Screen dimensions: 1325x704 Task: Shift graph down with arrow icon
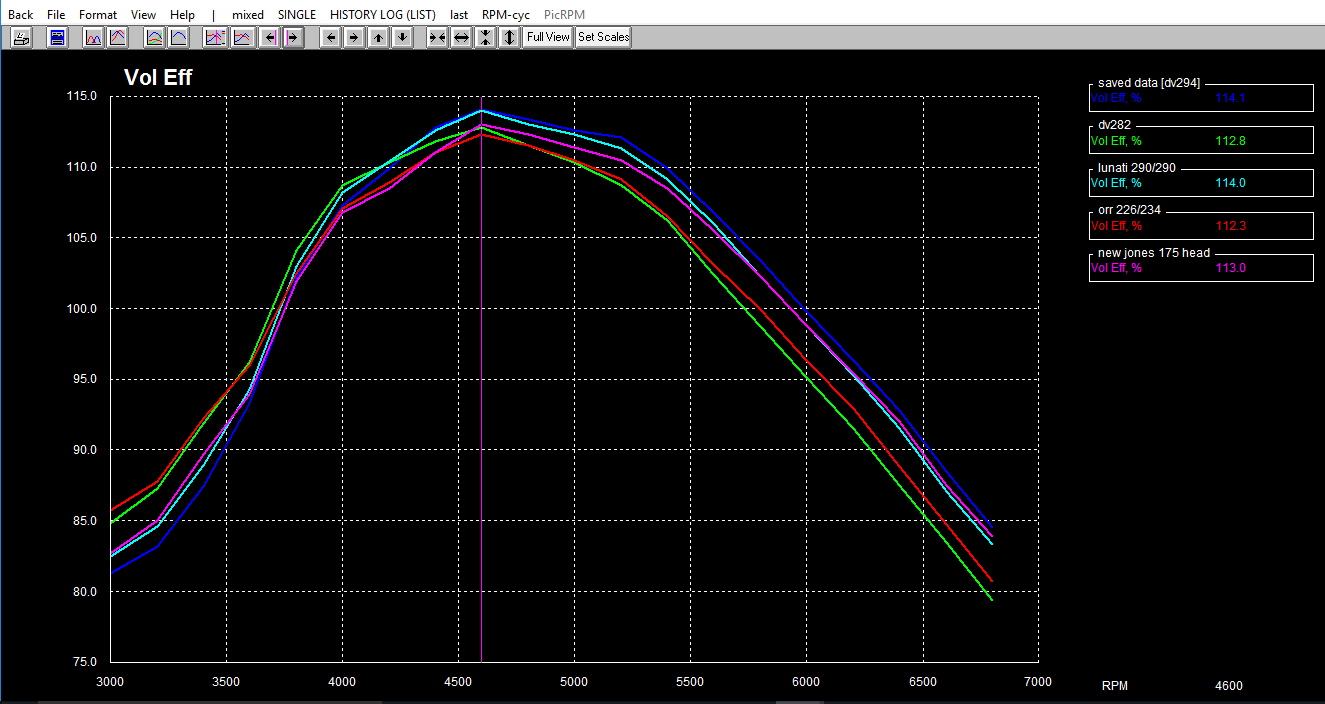click(402, 38)
